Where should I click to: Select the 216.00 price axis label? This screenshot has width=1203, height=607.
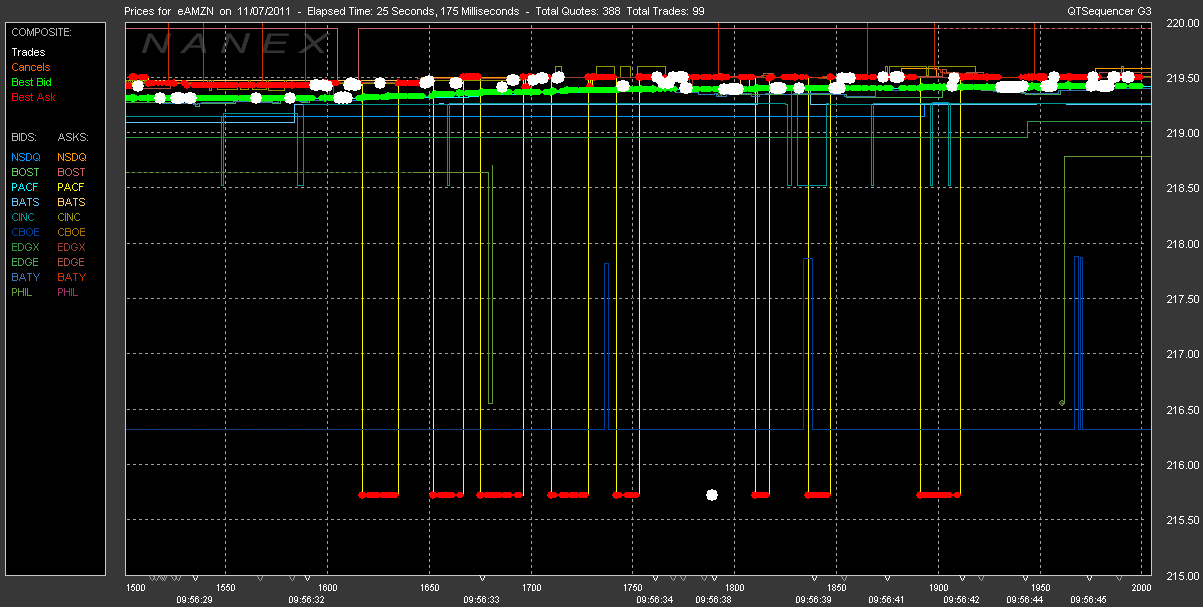tap(1183, 465)
